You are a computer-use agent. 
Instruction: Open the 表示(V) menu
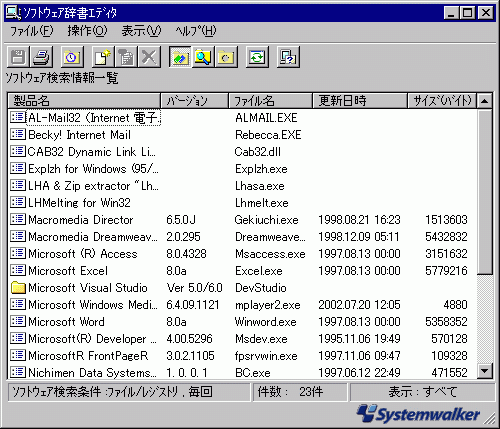(x=141, y=31)
